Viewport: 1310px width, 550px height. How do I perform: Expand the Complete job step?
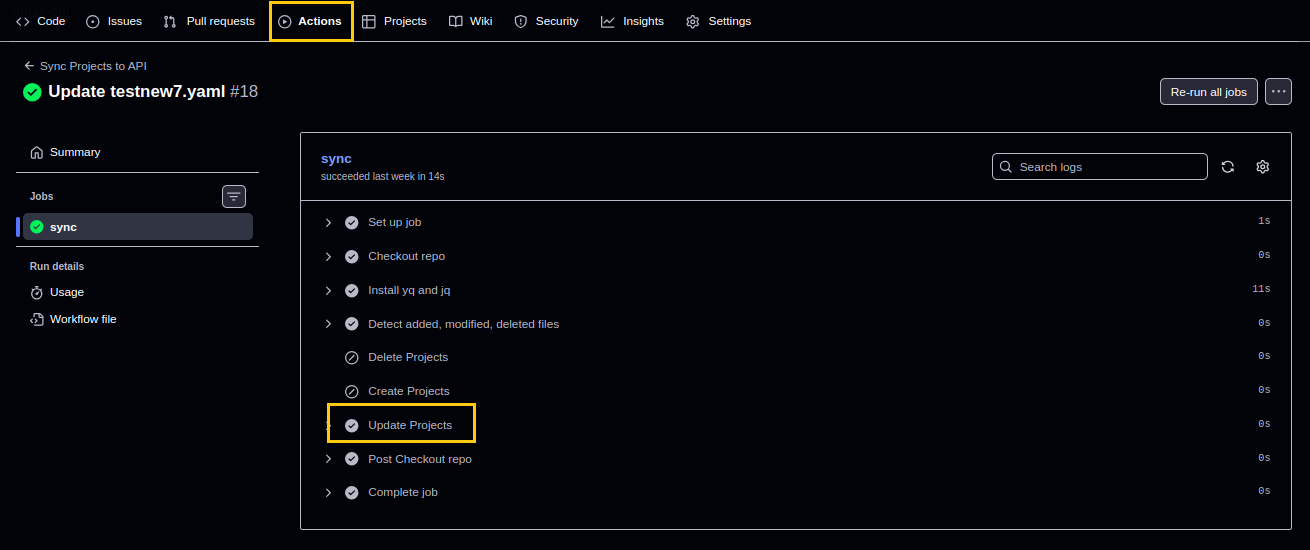(x=328, y=492)
